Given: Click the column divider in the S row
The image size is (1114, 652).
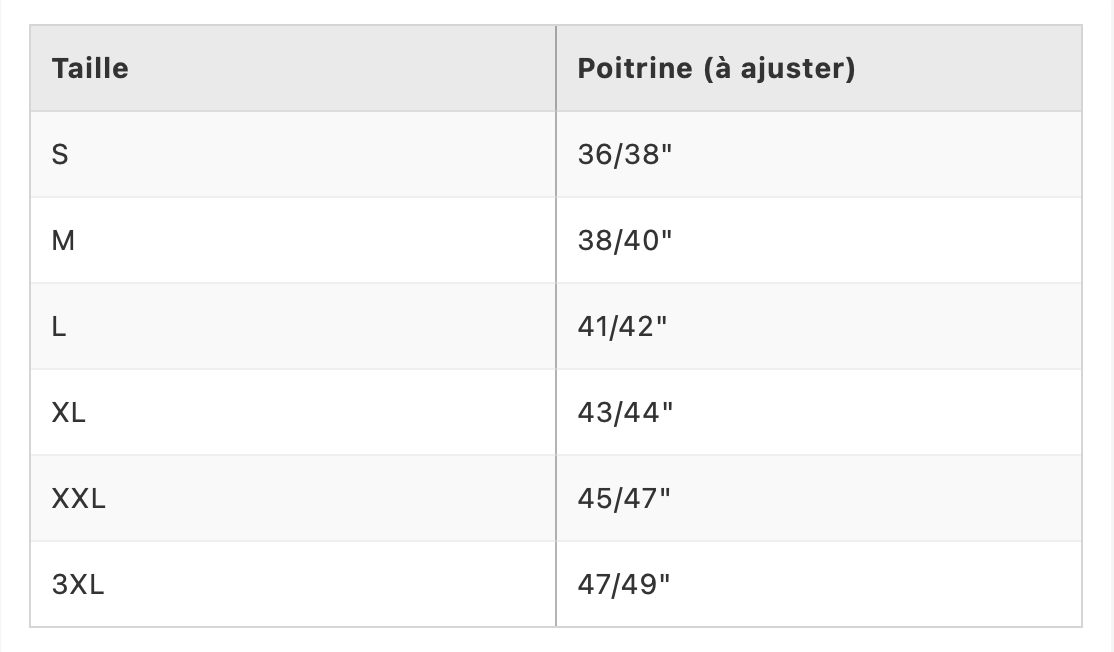Looking at the screenshot, I should tap(556, 155).
